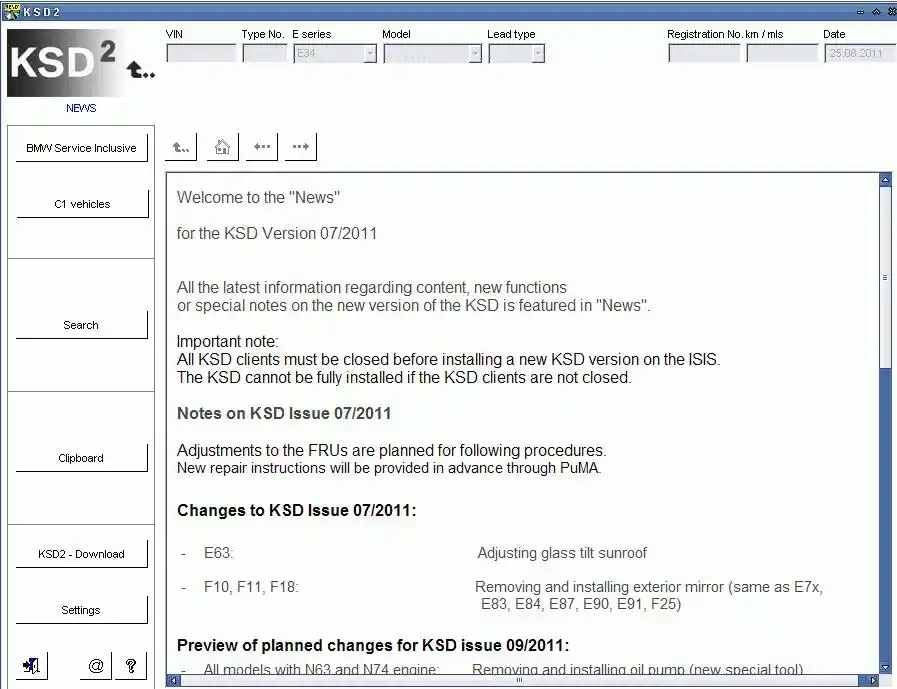The height and width of the screenshot is (689, 897).
Task: Click the Date field
Action: 860,53
